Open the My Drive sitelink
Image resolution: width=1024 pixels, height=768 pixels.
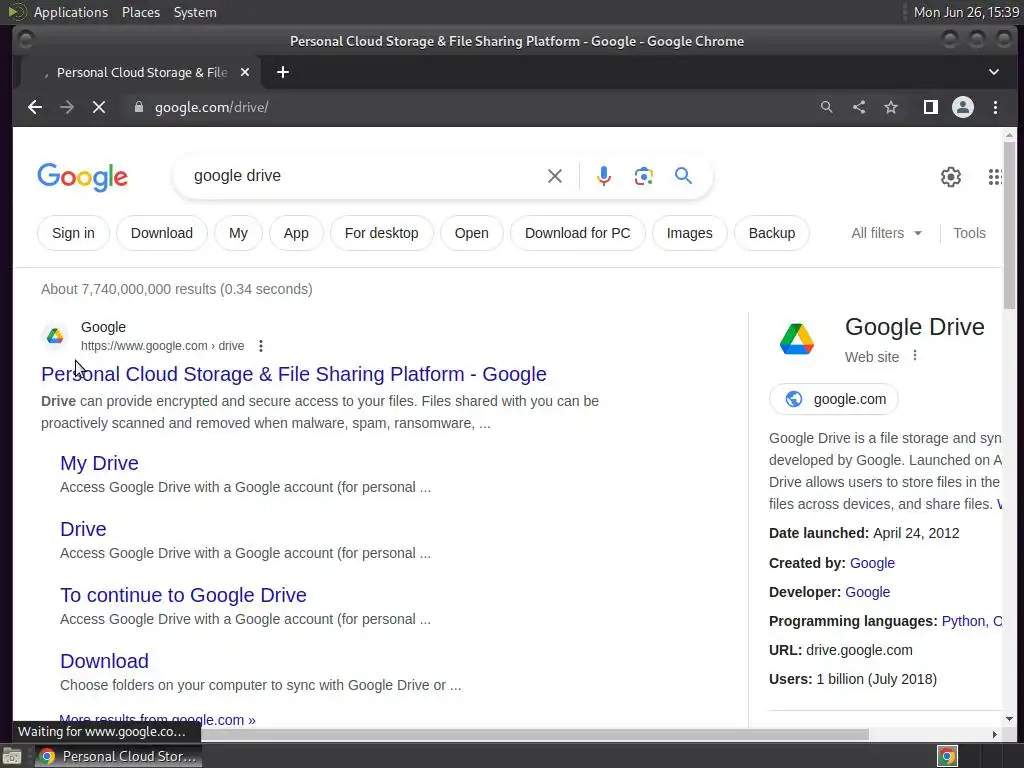click(99, 463)
